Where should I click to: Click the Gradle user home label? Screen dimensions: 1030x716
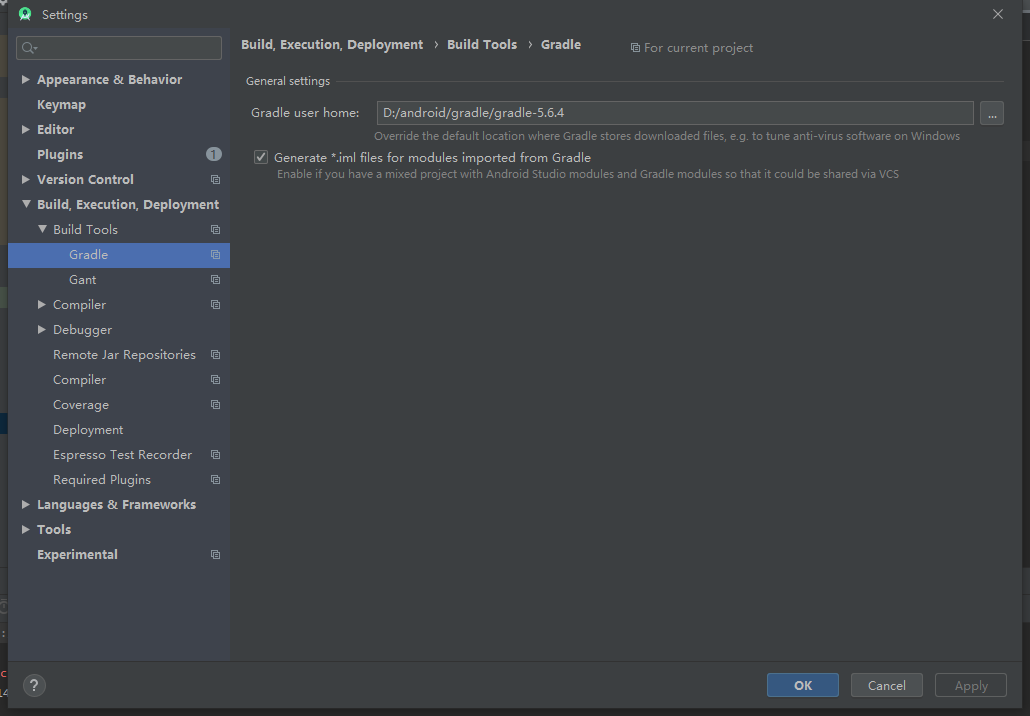tap(305, 113)
